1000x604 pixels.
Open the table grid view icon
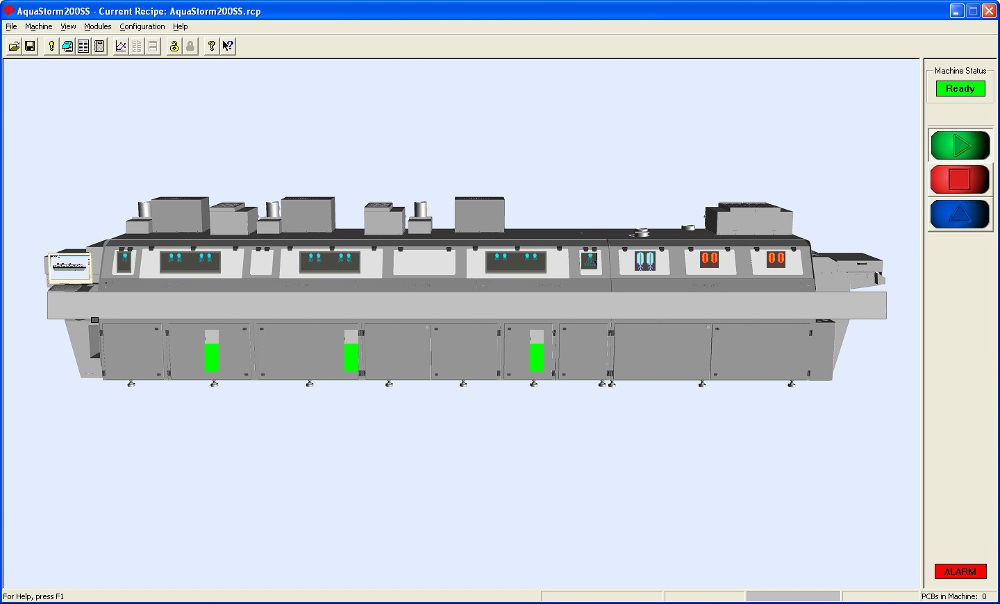pyautogui.click(x=84, y=46)
